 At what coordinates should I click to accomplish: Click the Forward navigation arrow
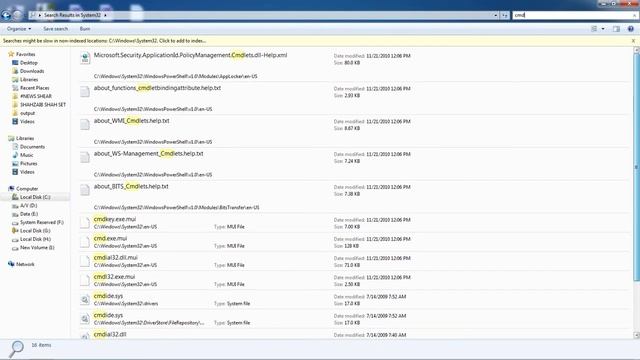(x=18, y=15)
